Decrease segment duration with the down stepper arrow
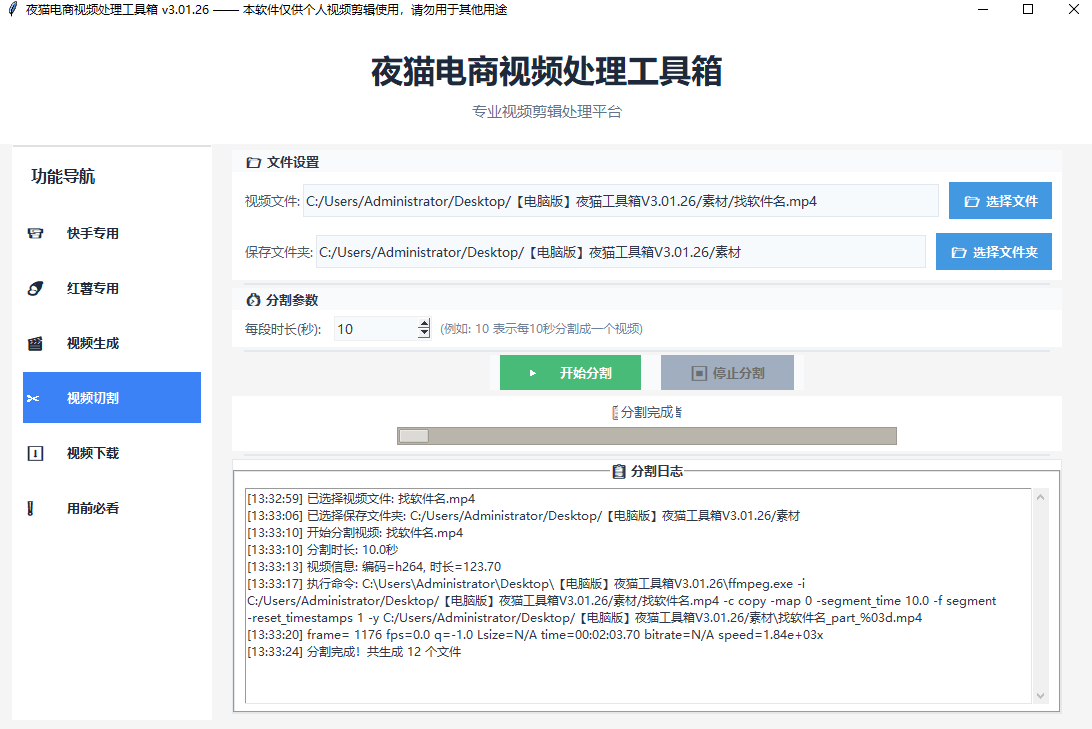1092x729 pixels. 422,332
